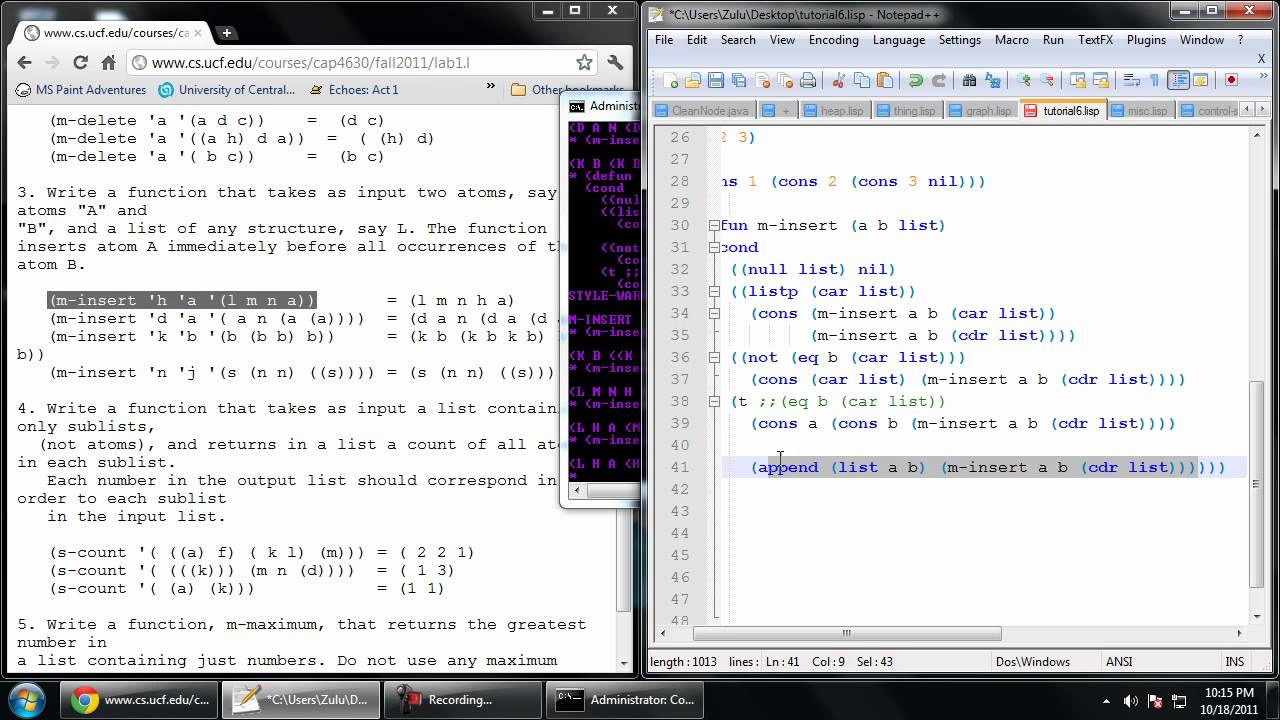Collapse the fold at line 36
The image size is (1280, 720).
click(714, 357)
